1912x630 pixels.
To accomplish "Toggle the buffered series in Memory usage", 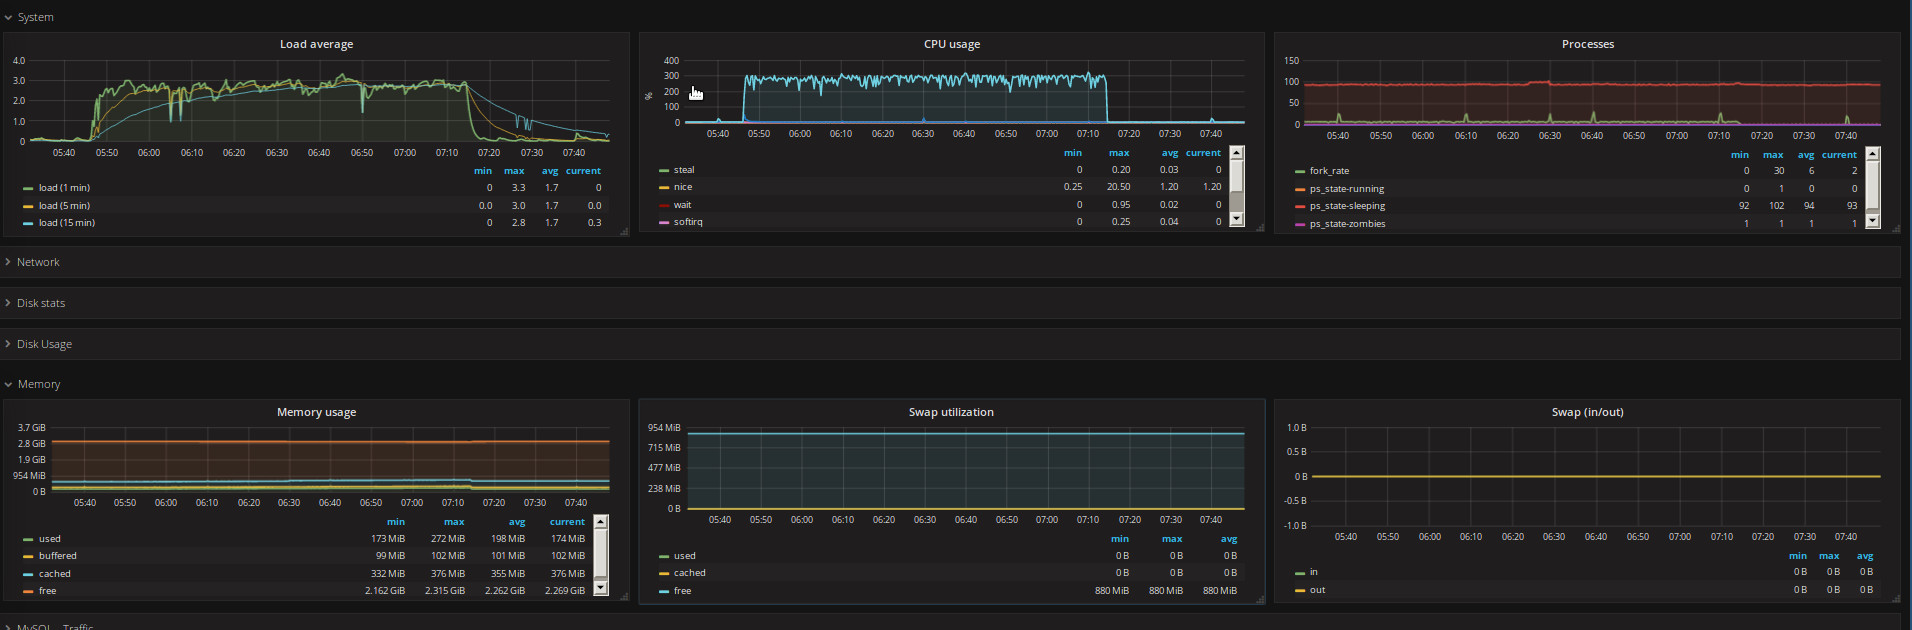I will click(57, 556).
